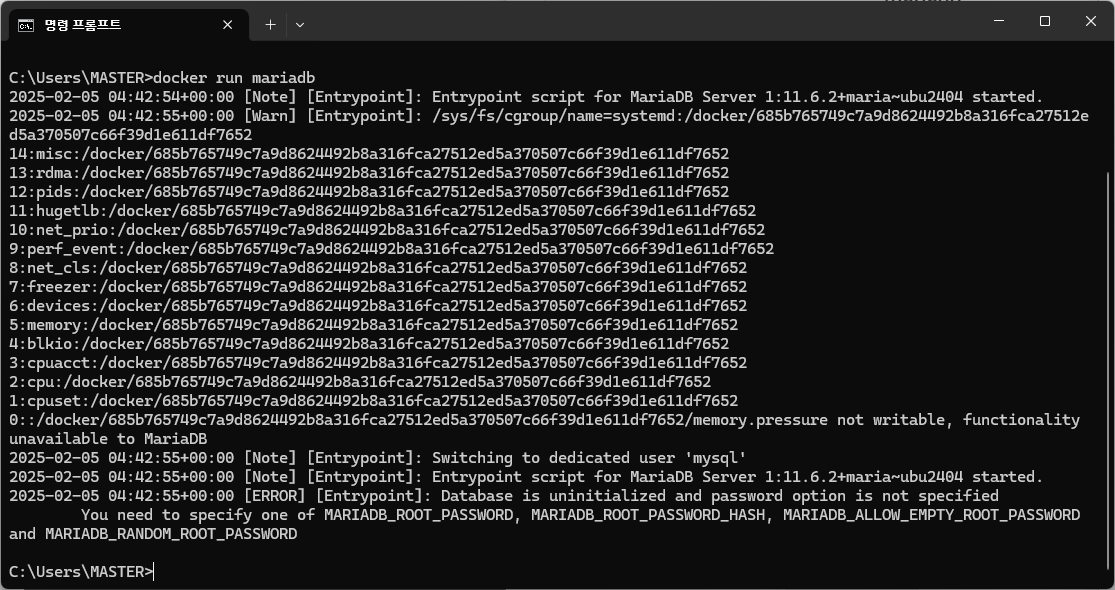This screenshot has width=1115, height=590.
Task: Click the command prompt icon in tab
Action: [x=26, y=26]
